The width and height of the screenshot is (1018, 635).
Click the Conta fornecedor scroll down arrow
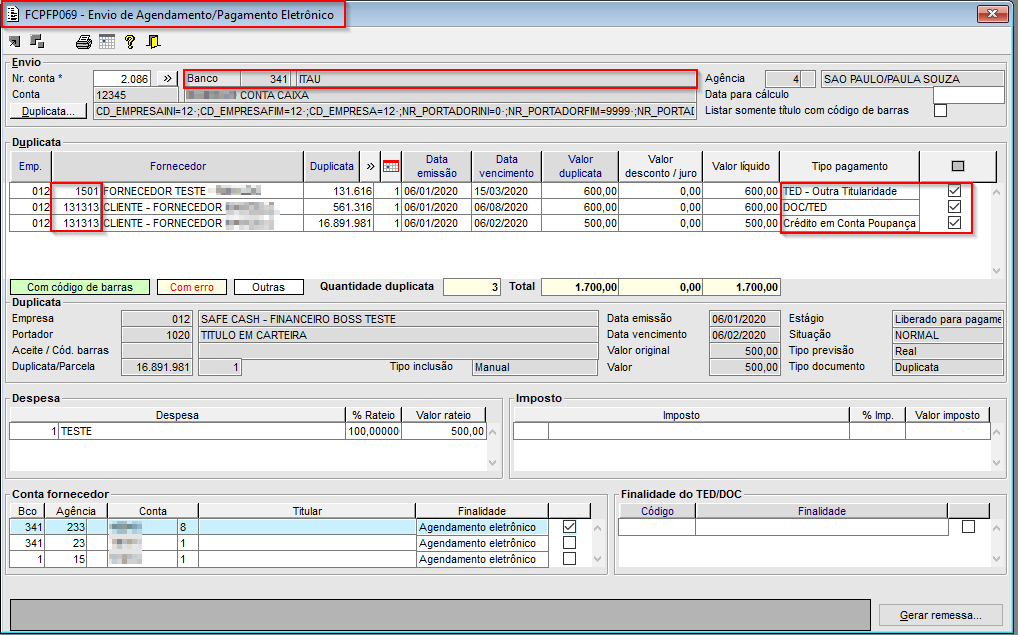pyautogui.click(x=597, y=558)
